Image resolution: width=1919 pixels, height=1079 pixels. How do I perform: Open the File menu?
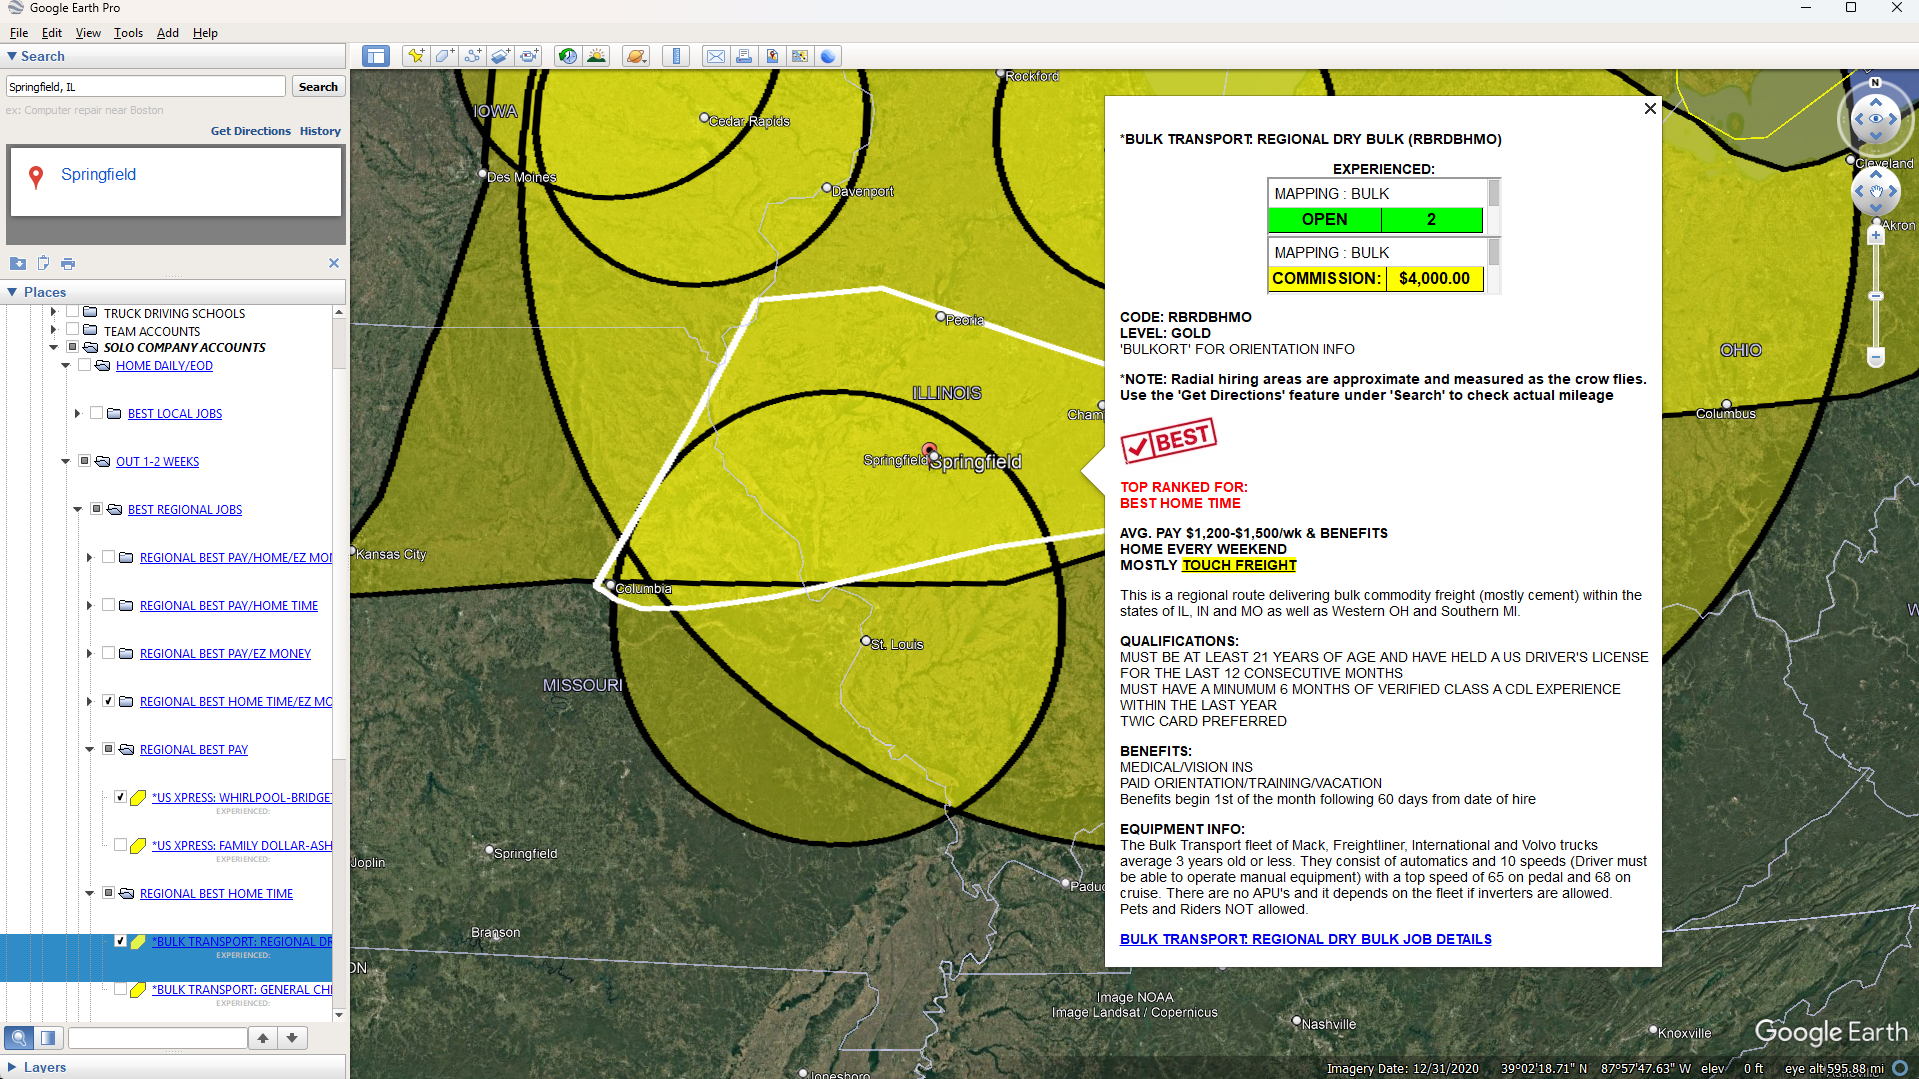point(18,33)
